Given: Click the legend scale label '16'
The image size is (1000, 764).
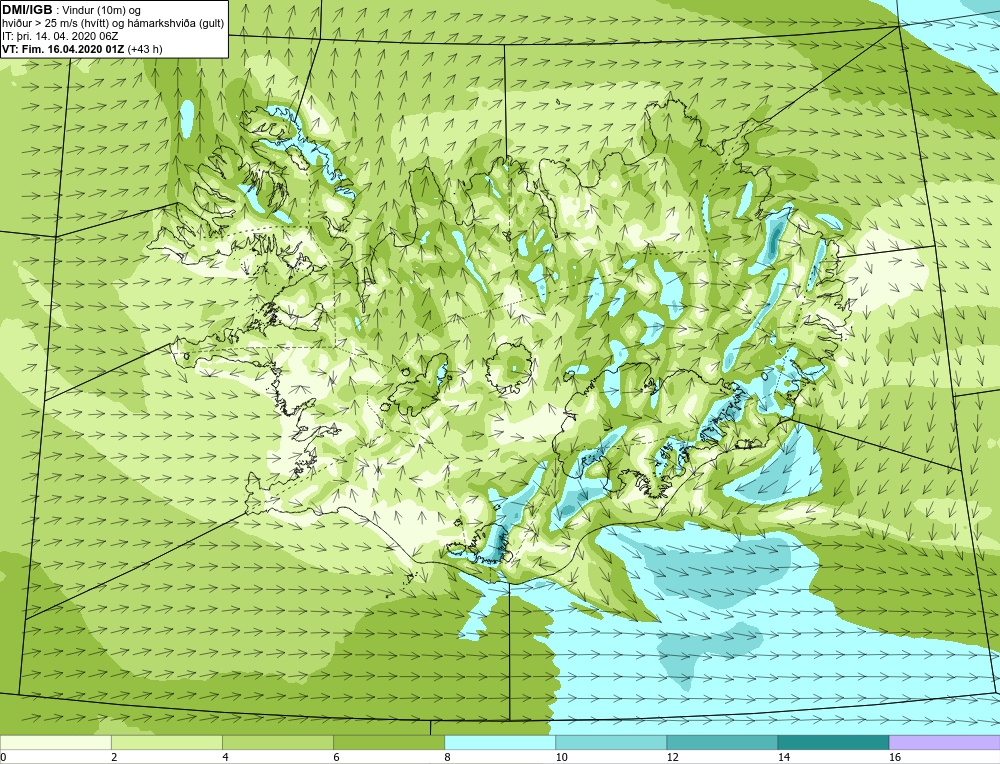Looking at the screenshot, I should [x=895, y=757].
